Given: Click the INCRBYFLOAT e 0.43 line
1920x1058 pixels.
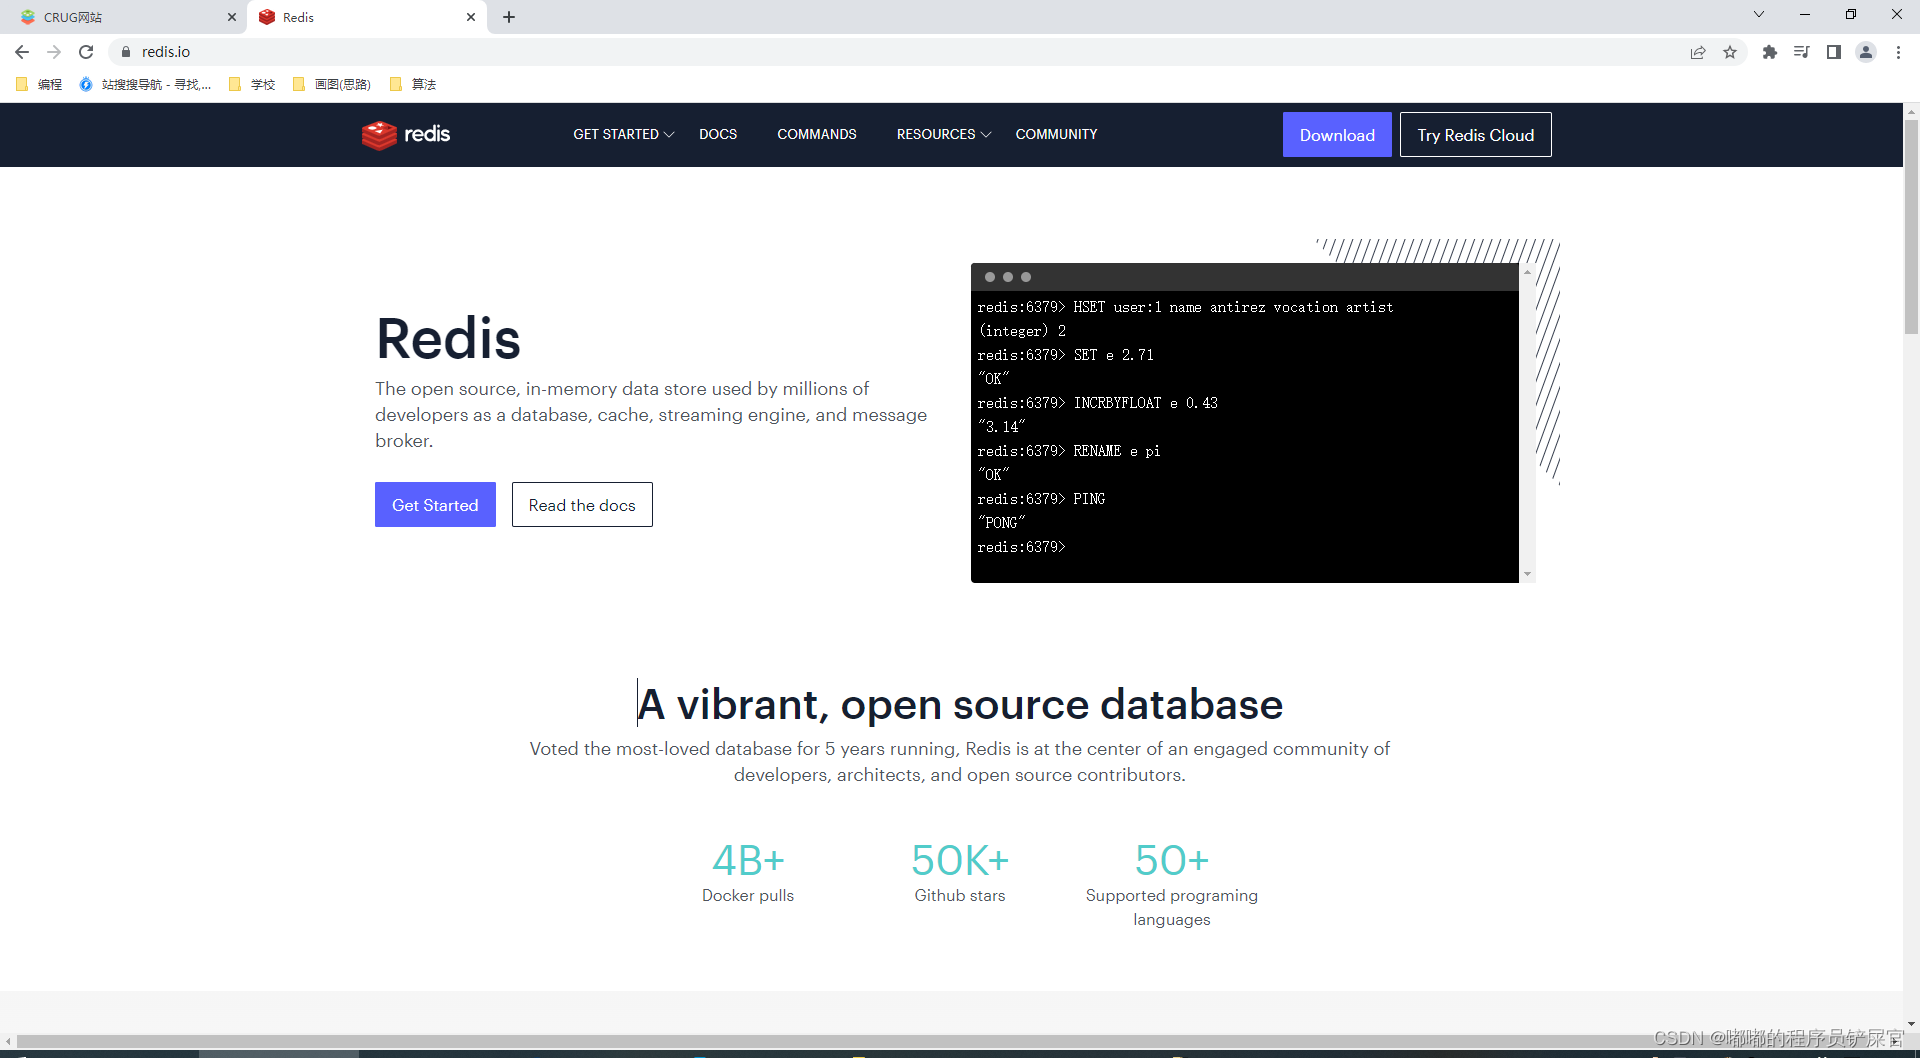Looking at the screenshot, I should (x=1097, y=403).
